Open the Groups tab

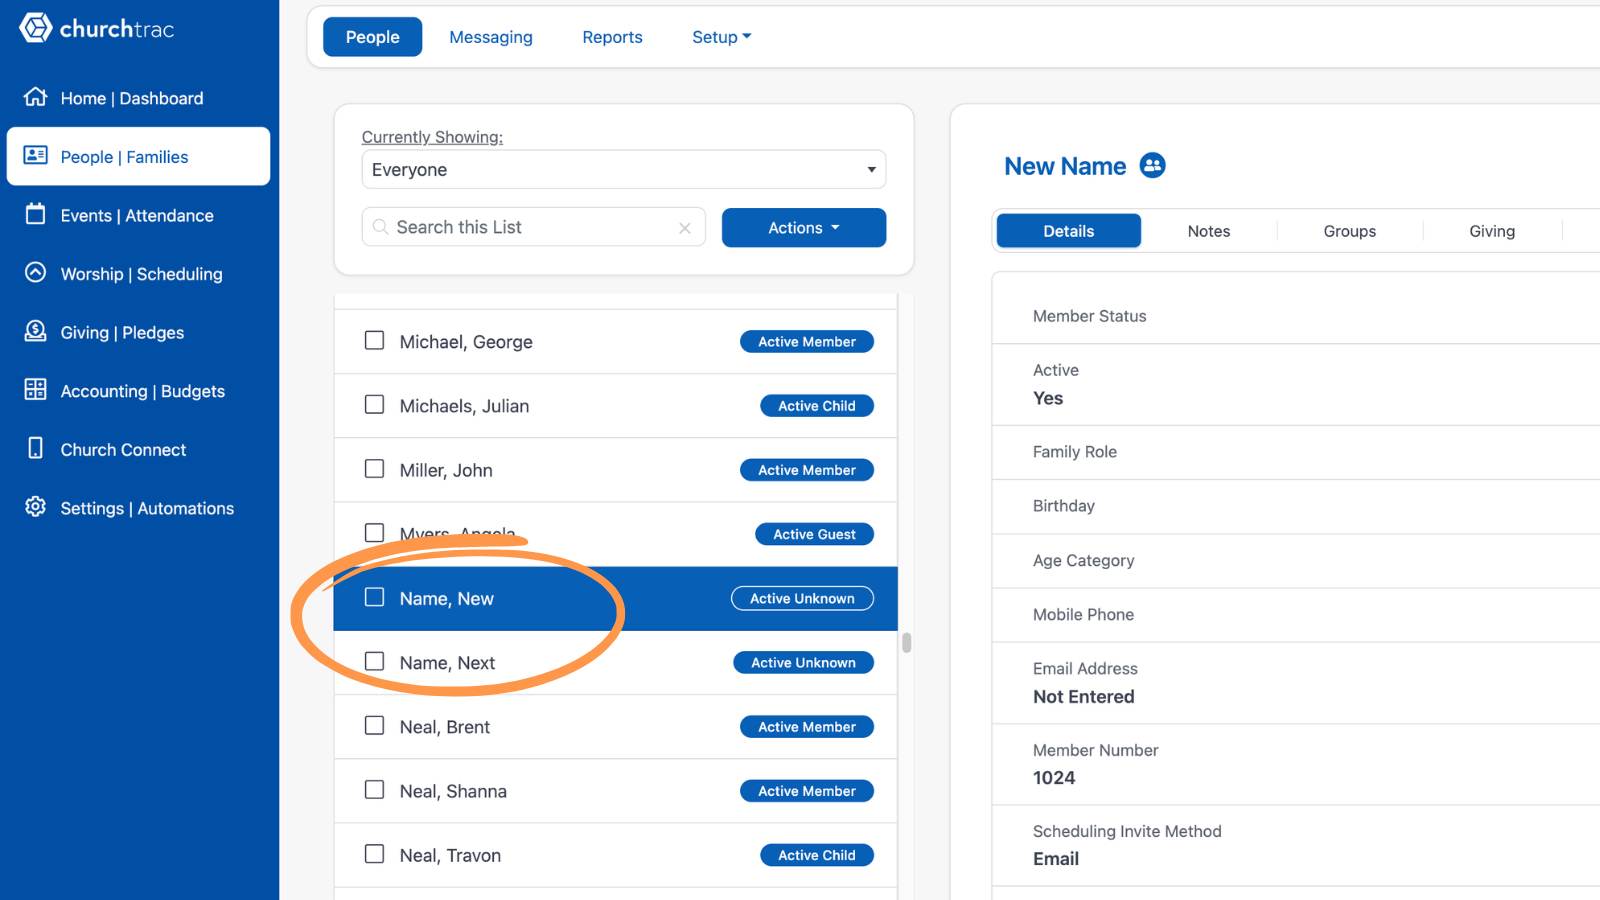click(1350, 231)
